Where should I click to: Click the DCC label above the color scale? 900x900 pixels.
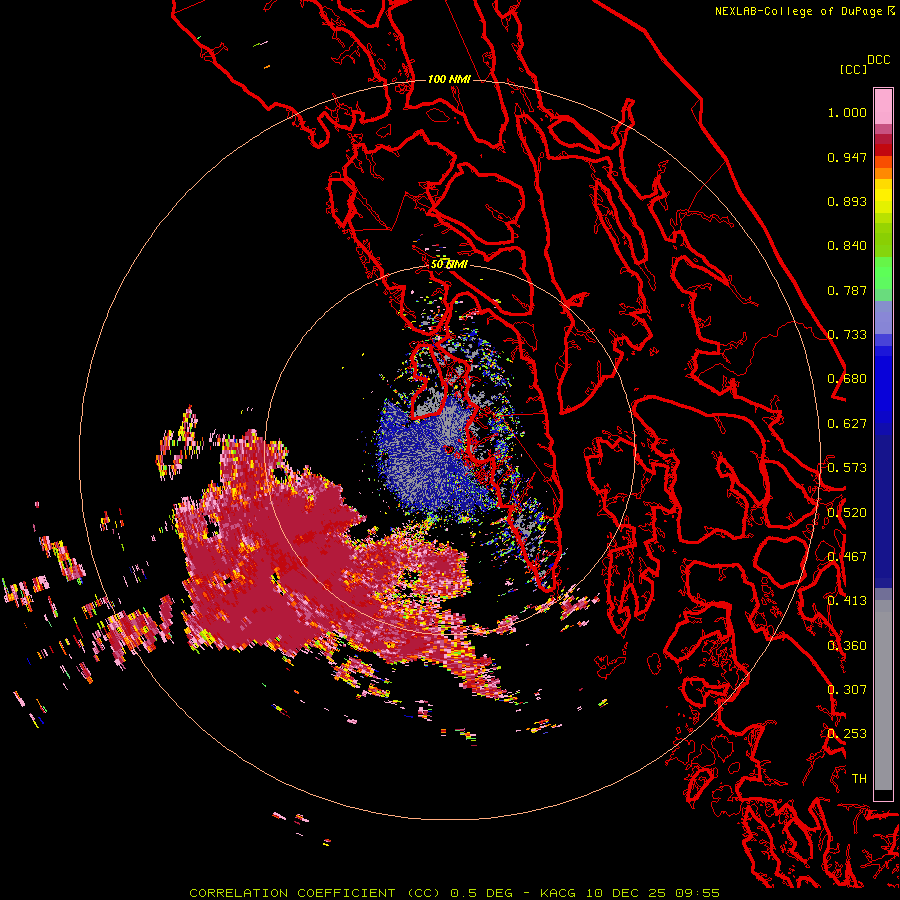pos(879,60)
